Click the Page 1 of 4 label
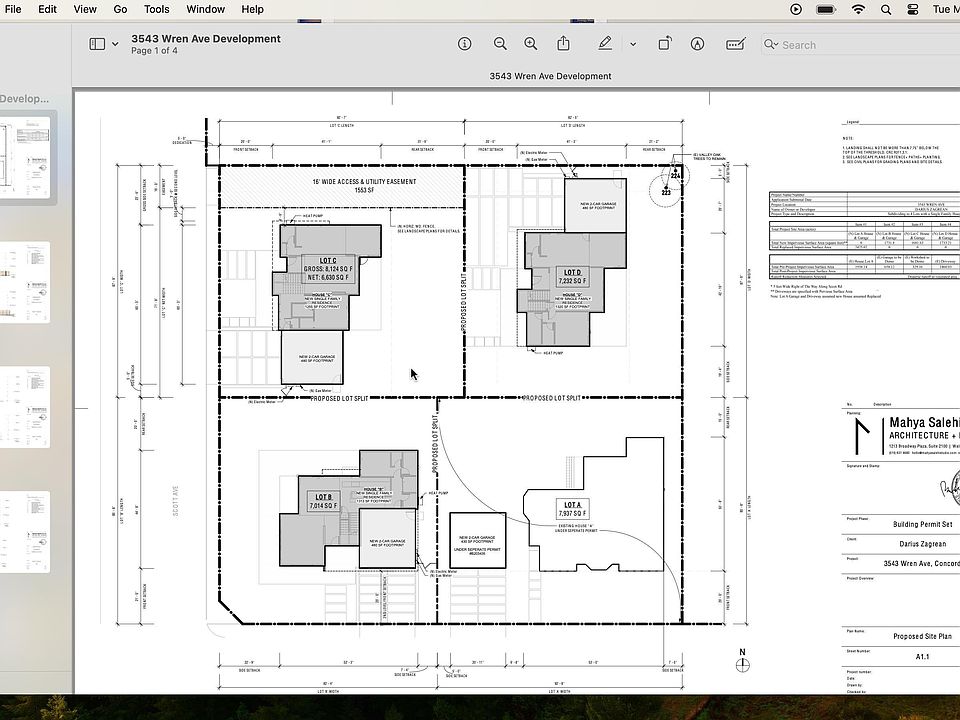This screenshot has width=960, height=720. tap(154, 51)
